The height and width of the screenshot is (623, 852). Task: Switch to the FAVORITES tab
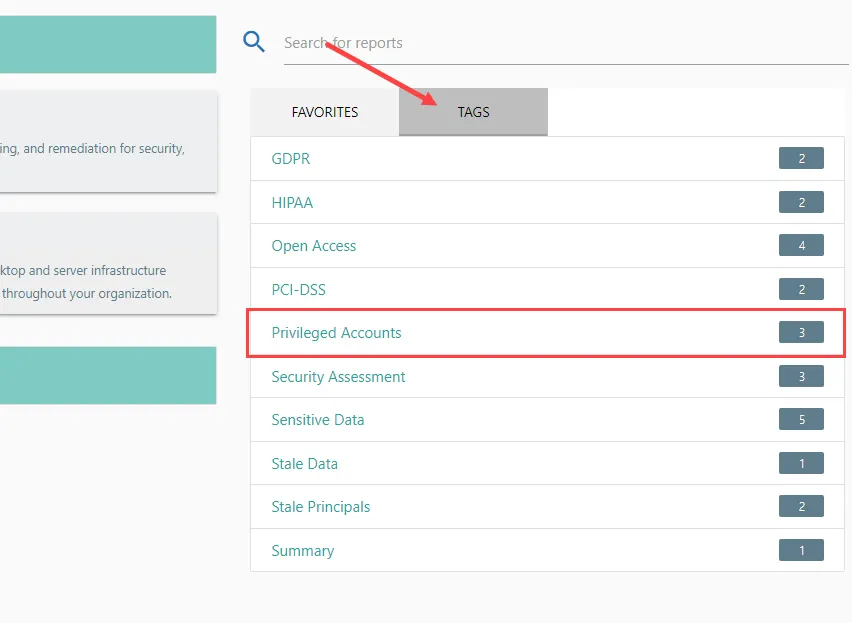coord(324,112)
